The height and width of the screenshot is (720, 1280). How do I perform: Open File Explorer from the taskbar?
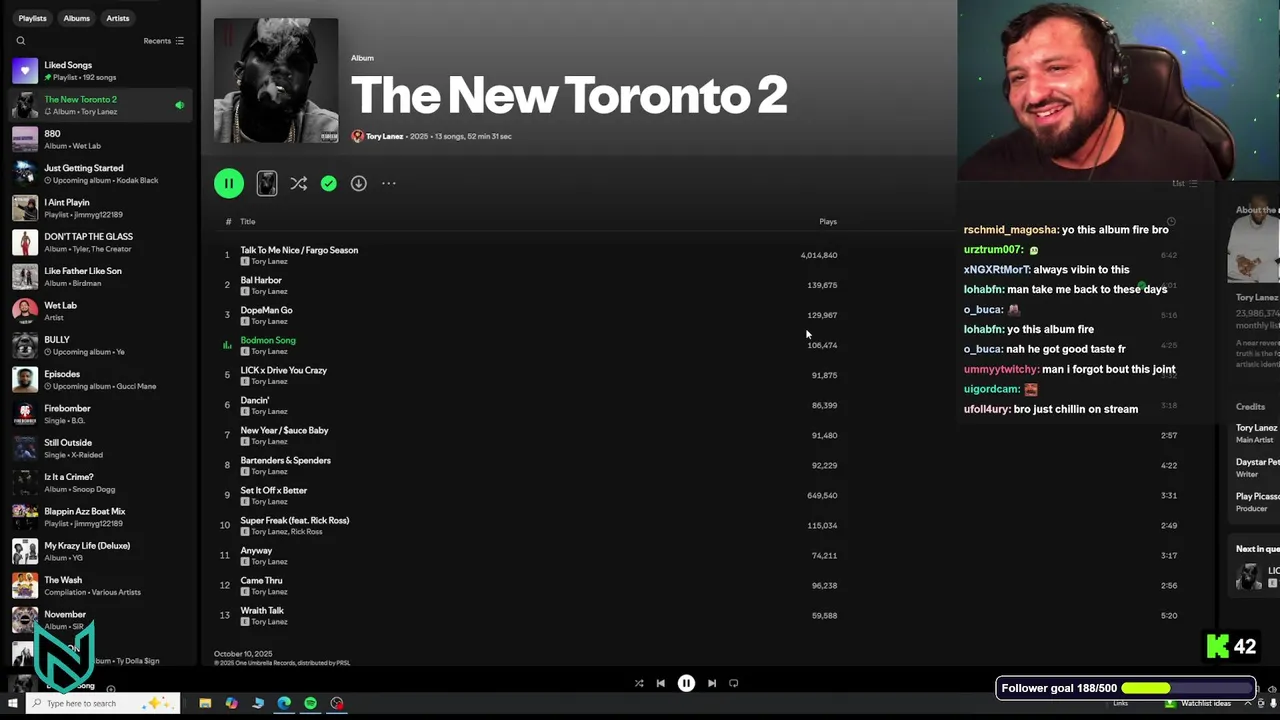pyautogui.click(x=205, y=703)
